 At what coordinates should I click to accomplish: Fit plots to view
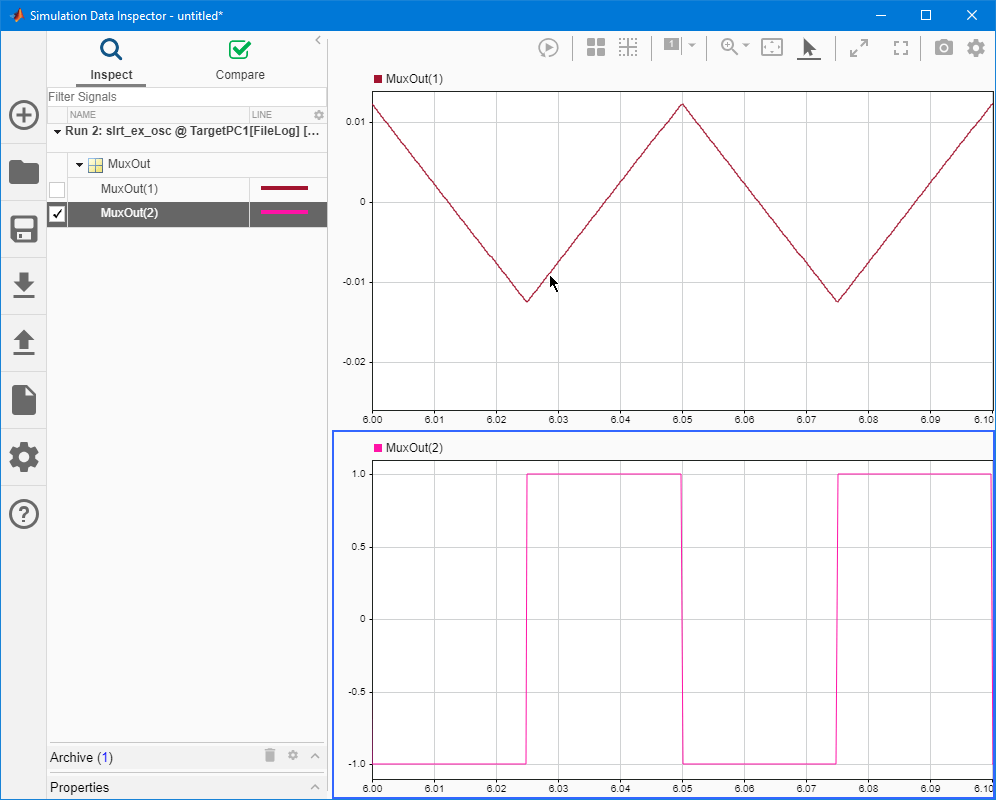(899, 47)
